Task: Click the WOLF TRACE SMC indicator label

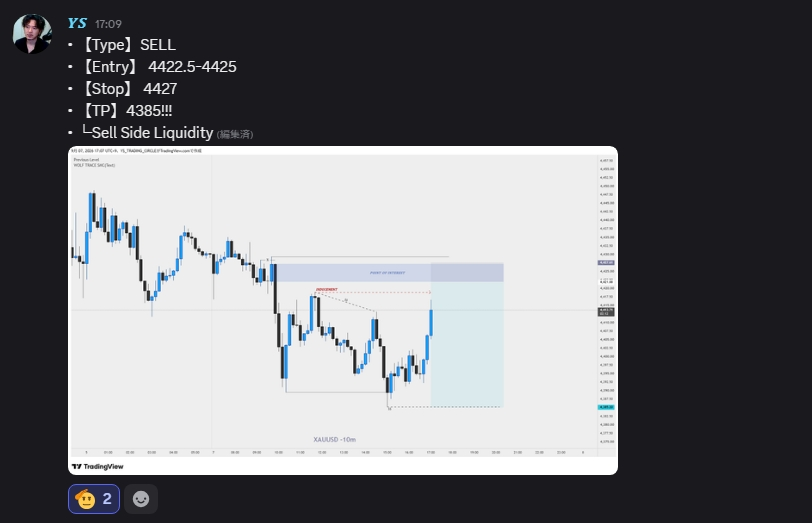Action: [94, 165]
